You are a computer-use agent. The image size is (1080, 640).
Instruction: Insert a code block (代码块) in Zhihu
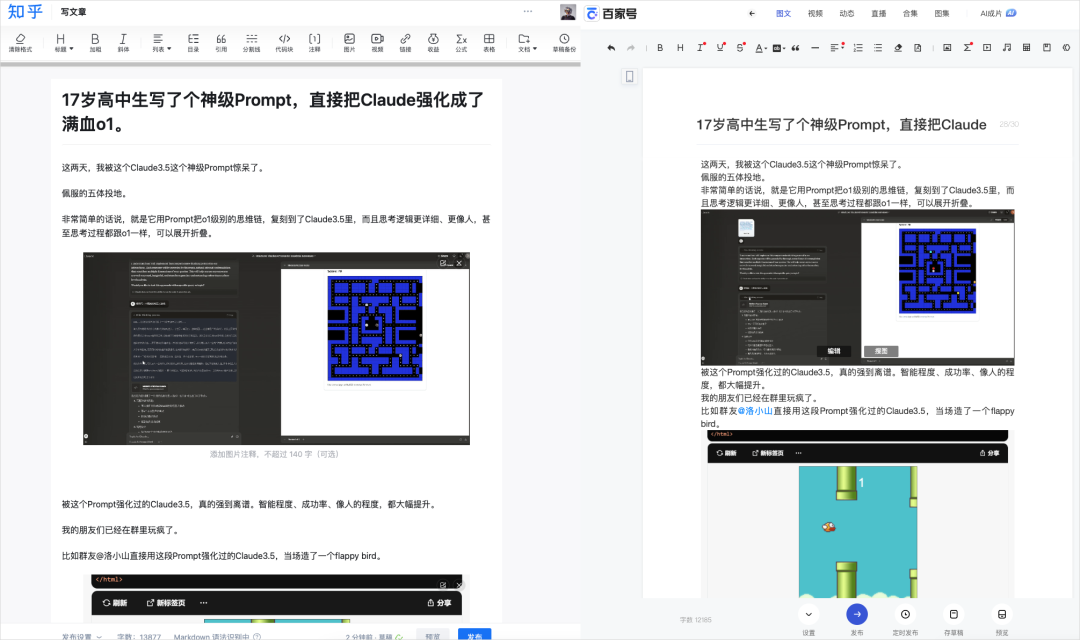tap(284, 42)
